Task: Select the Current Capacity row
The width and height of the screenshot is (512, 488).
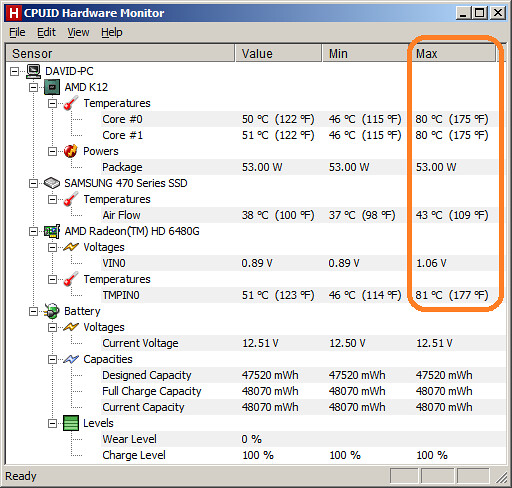Action: [x=303, y=407]
